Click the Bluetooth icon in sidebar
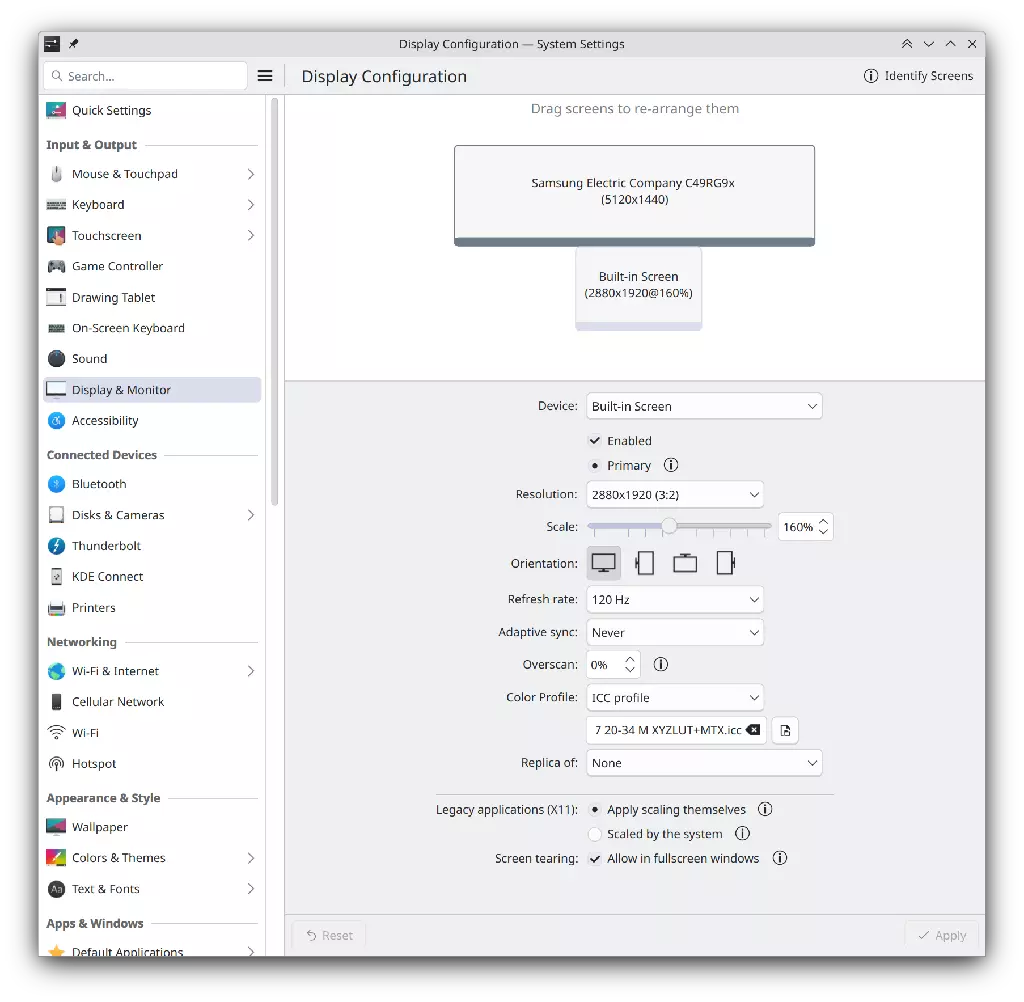1024x1002 pixels. pos(57,484)
